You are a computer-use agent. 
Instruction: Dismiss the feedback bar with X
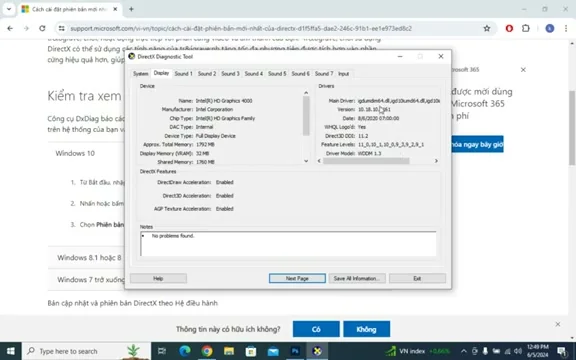click(558, 324)
